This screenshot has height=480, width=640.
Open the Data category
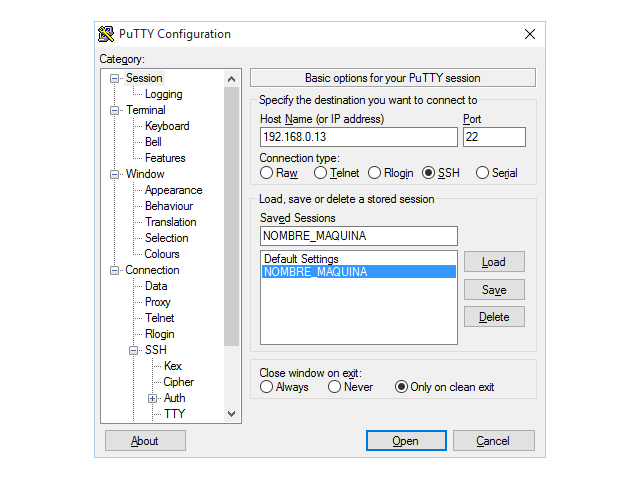156,286
